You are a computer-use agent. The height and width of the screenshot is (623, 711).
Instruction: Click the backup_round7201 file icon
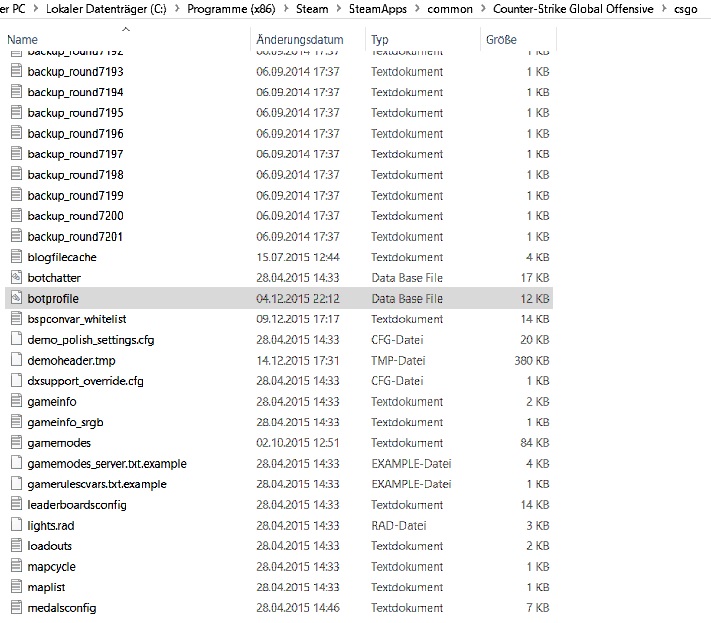coord(16,236)
